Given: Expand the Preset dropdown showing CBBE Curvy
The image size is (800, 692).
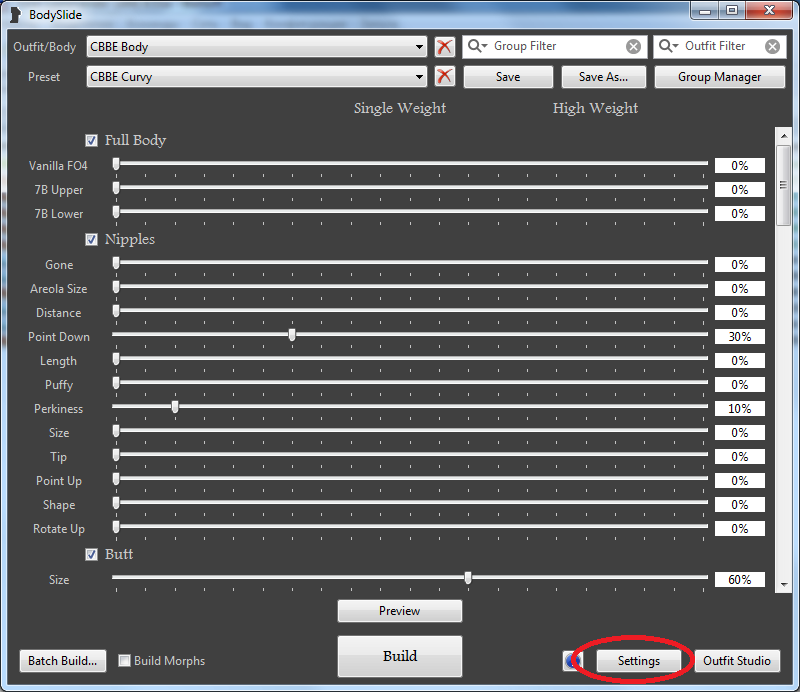Looking at the screenshot, I should (256, 77).
